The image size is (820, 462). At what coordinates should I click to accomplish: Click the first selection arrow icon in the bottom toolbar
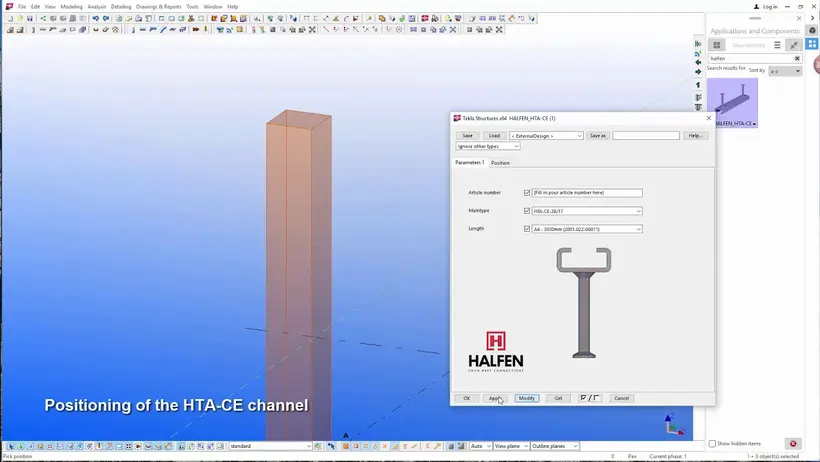[10, 446]
